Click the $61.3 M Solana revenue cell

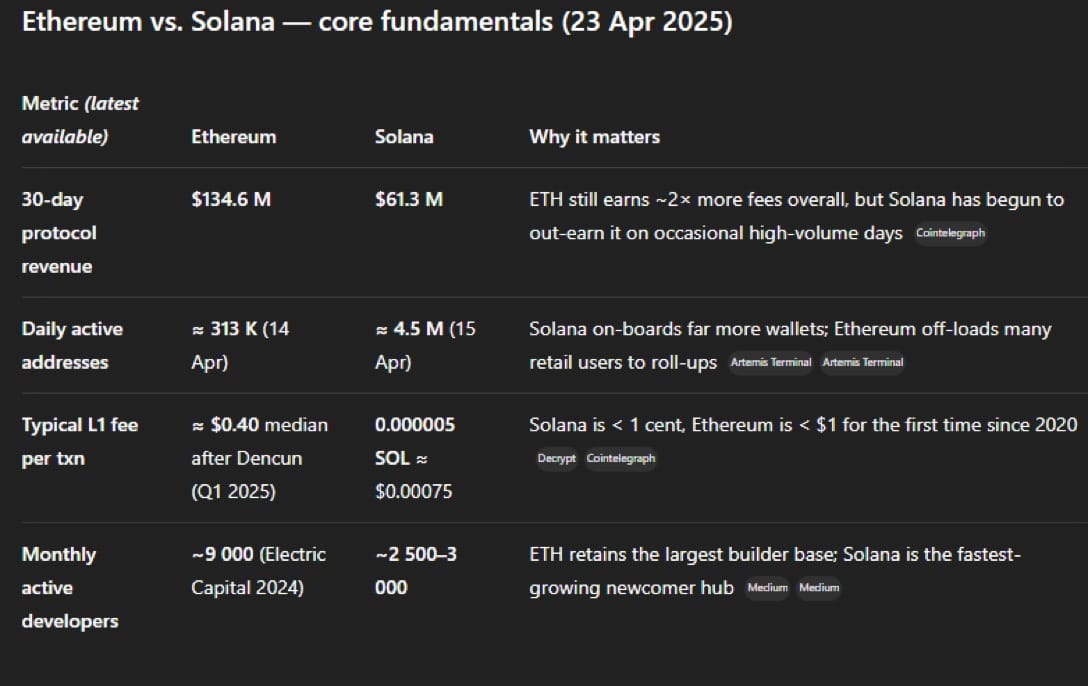(409, 200)
